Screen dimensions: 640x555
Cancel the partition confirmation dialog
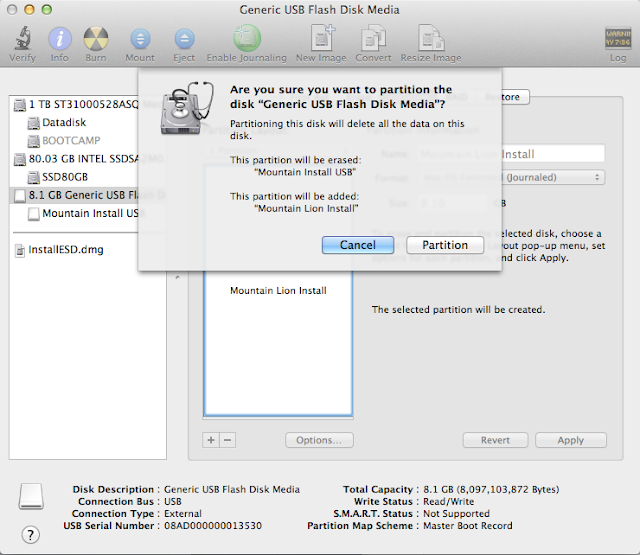(x=358, y=245)
